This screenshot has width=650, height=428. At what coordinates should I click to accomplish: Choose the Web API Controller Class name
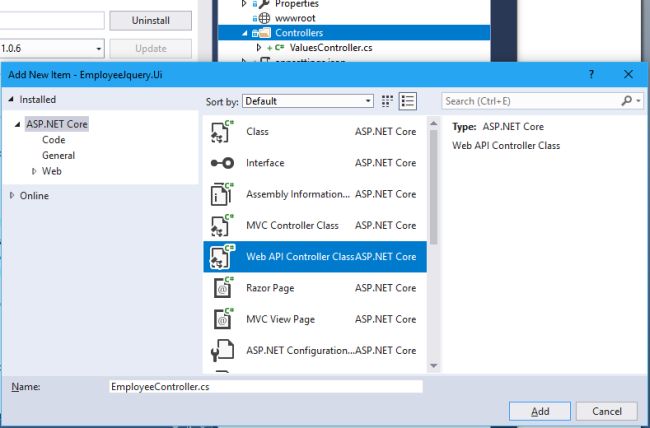click(x=300, y=257)
